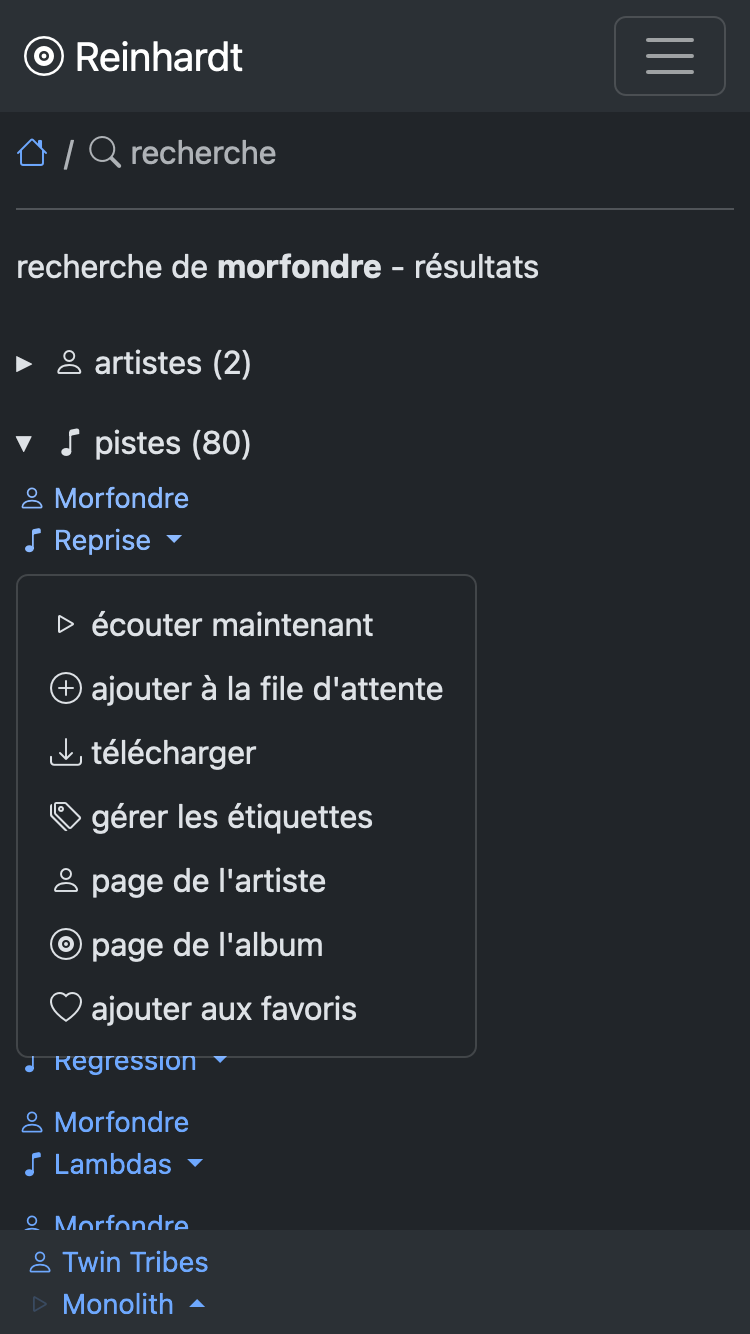Screen dimensions: 750x1334
Task: Open Morfondre artist link above Lambdas
Action: (121, 1122)
